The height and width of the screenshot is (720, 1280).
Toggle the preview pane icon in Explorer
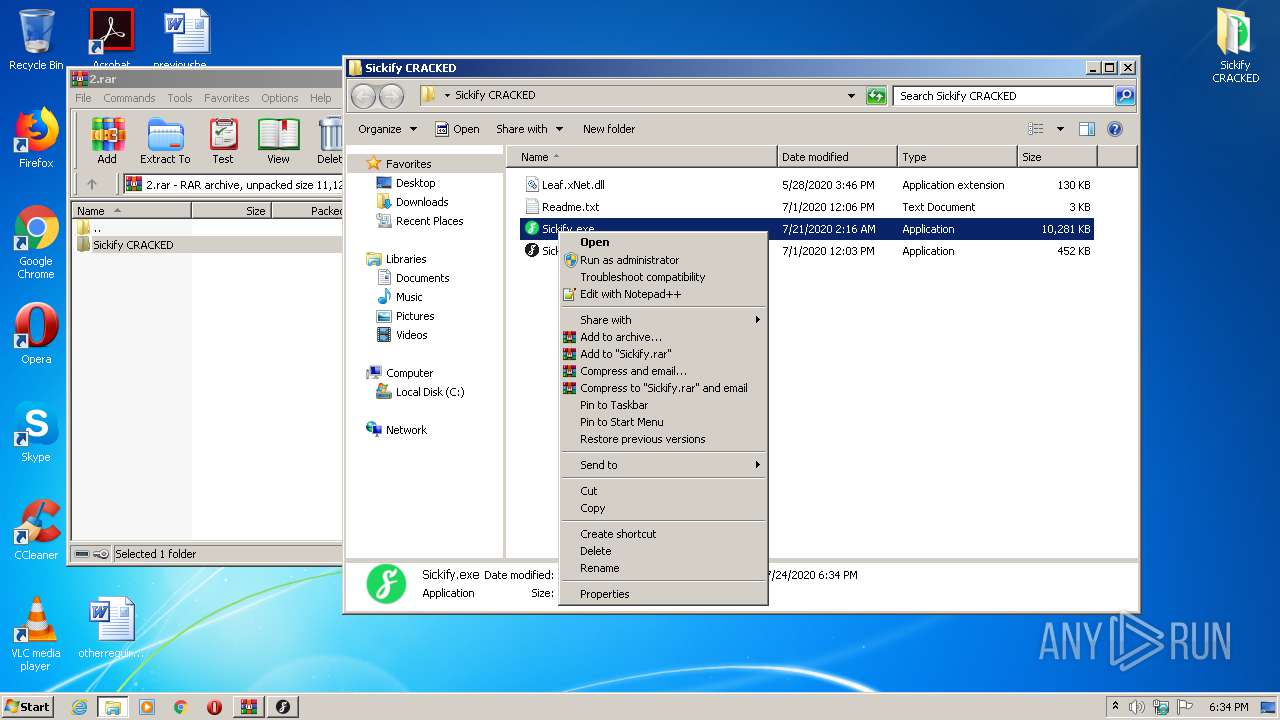pyautogui.click(x=1087, y=129)
